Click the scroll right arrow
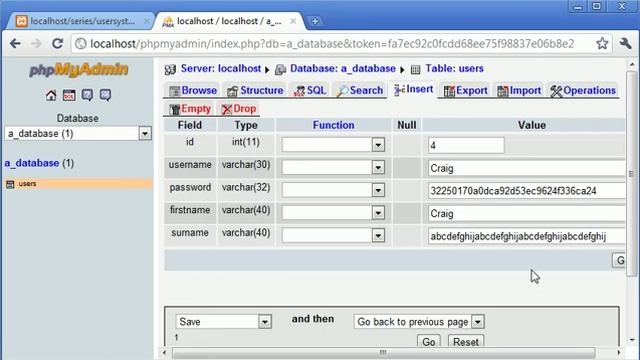Viewport: 640px width, 360px height. coord(619,353)
